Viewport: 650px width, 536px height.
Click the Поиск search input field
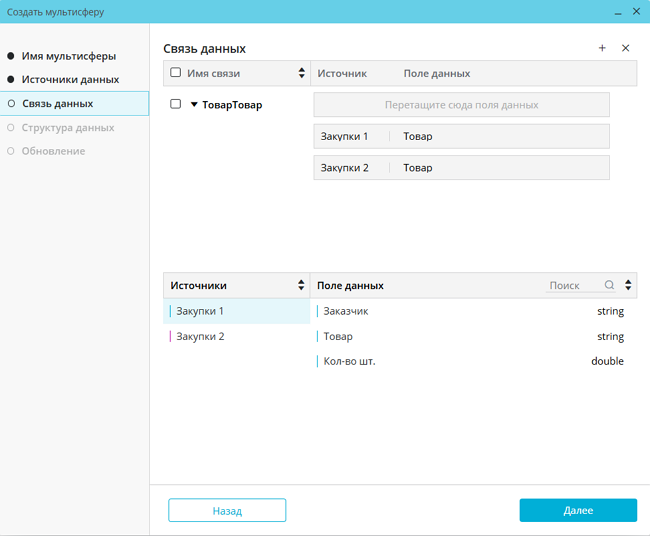[574, 285]
